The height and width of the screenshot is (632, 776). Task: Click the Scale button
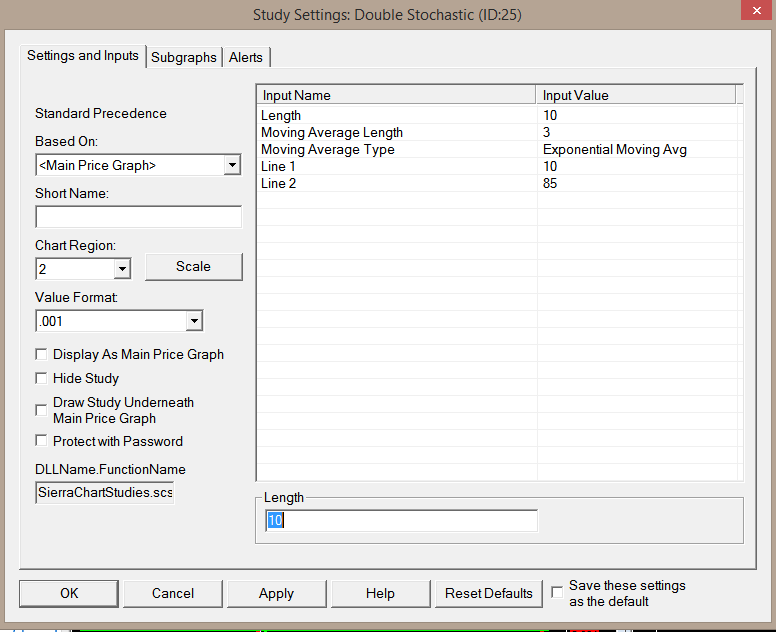tap(194, 267)
